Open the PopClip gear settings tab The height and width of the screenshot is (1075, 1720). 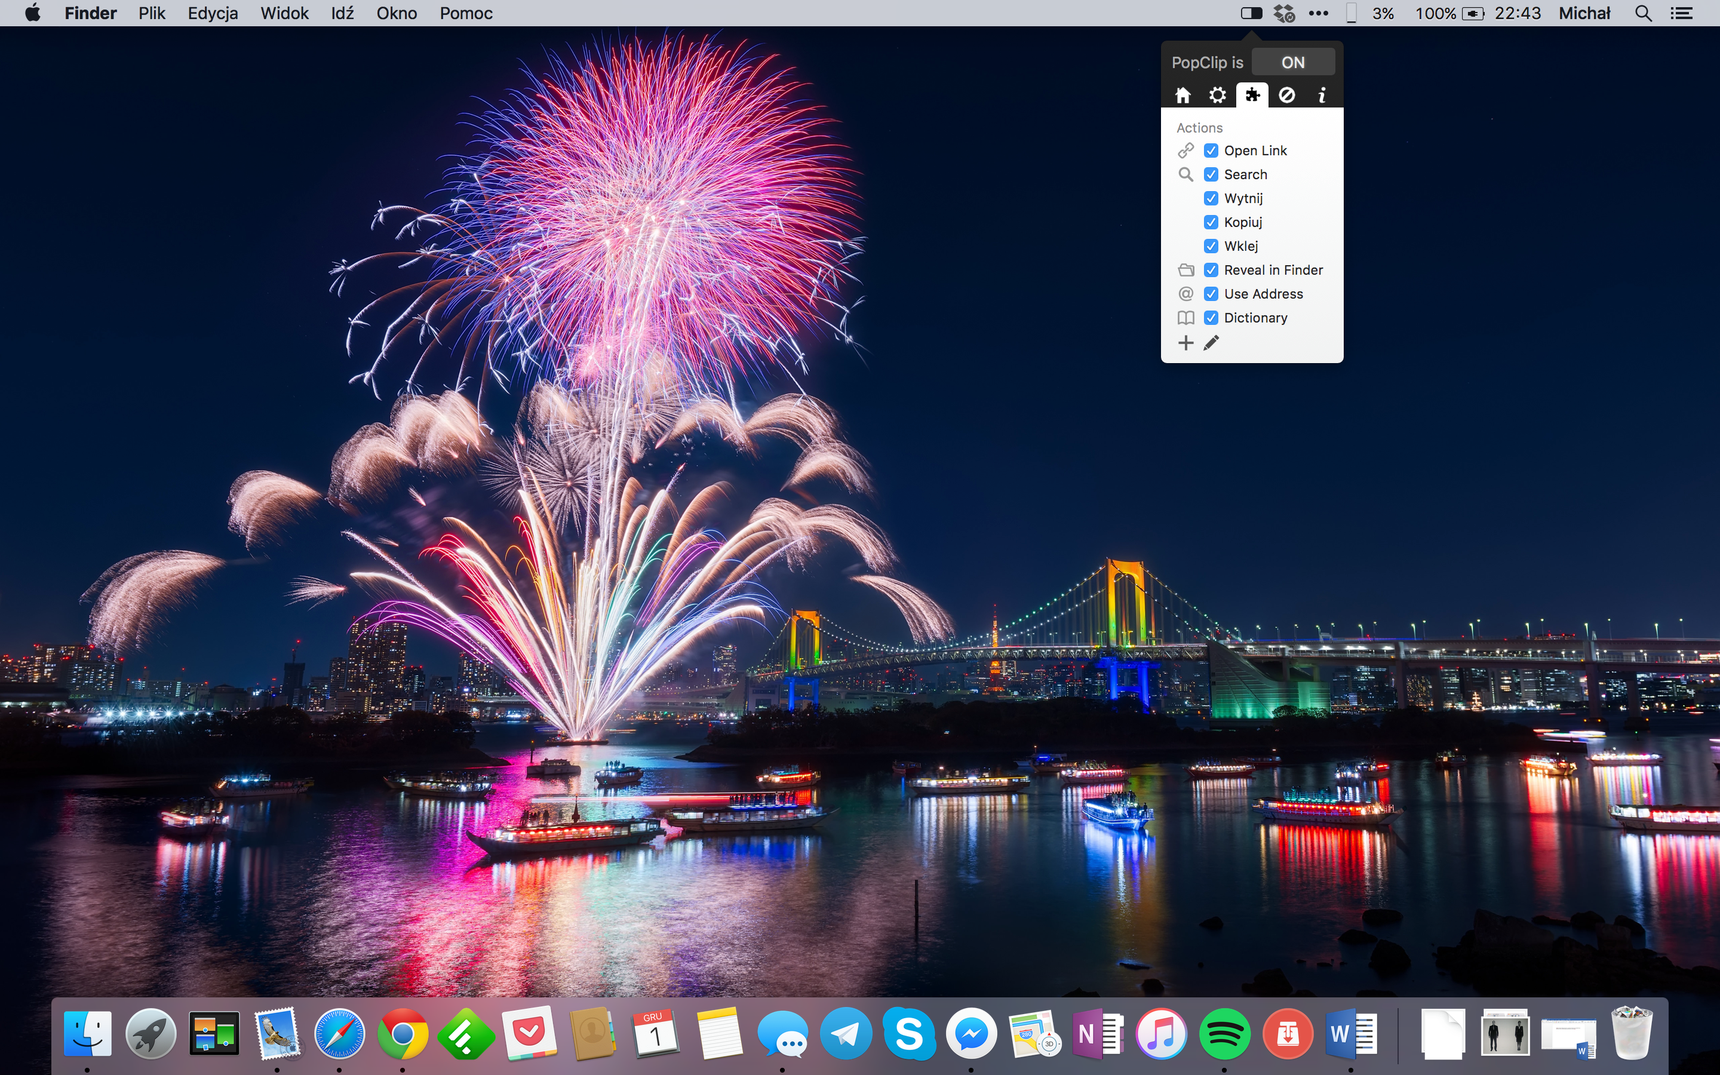(1217, 95)
